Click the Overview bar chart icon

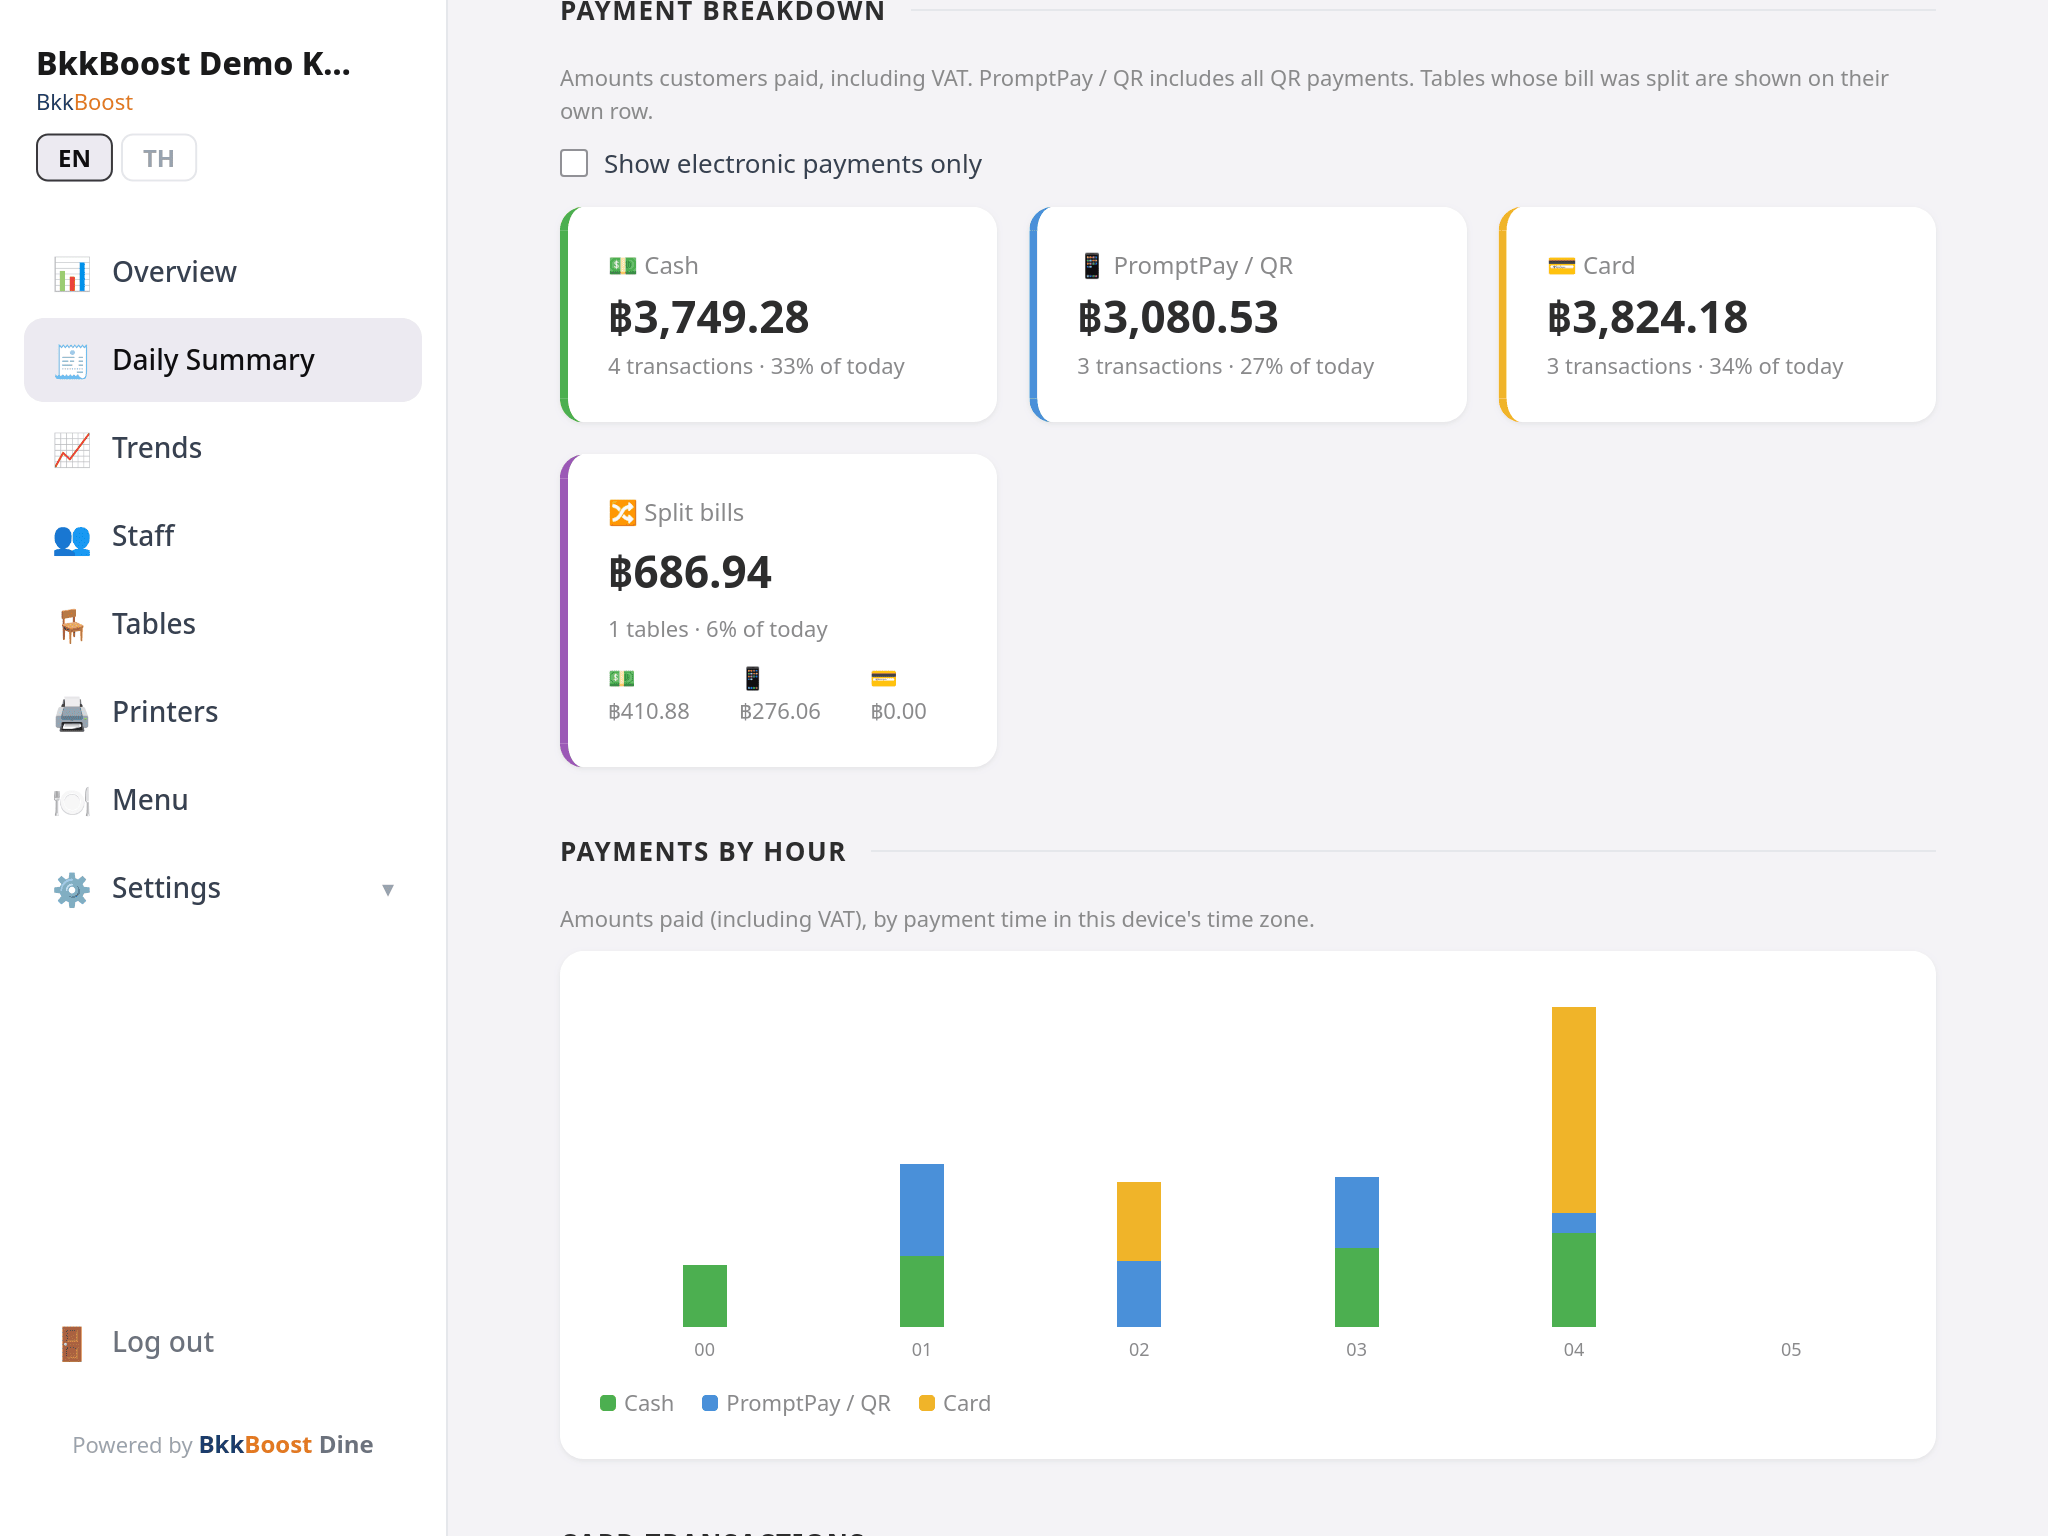point(72,273)
